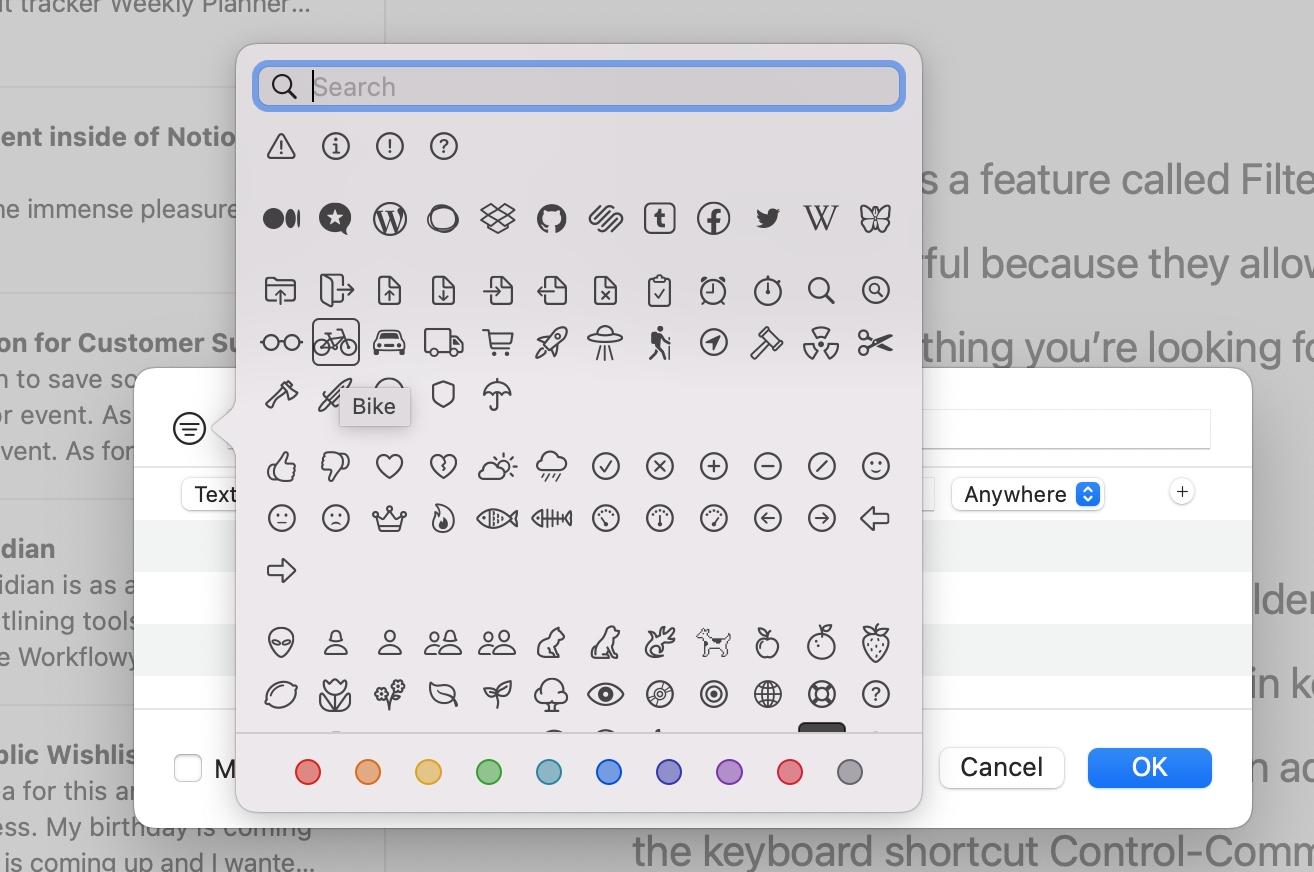Choose the lifebuoy icon

821,694
